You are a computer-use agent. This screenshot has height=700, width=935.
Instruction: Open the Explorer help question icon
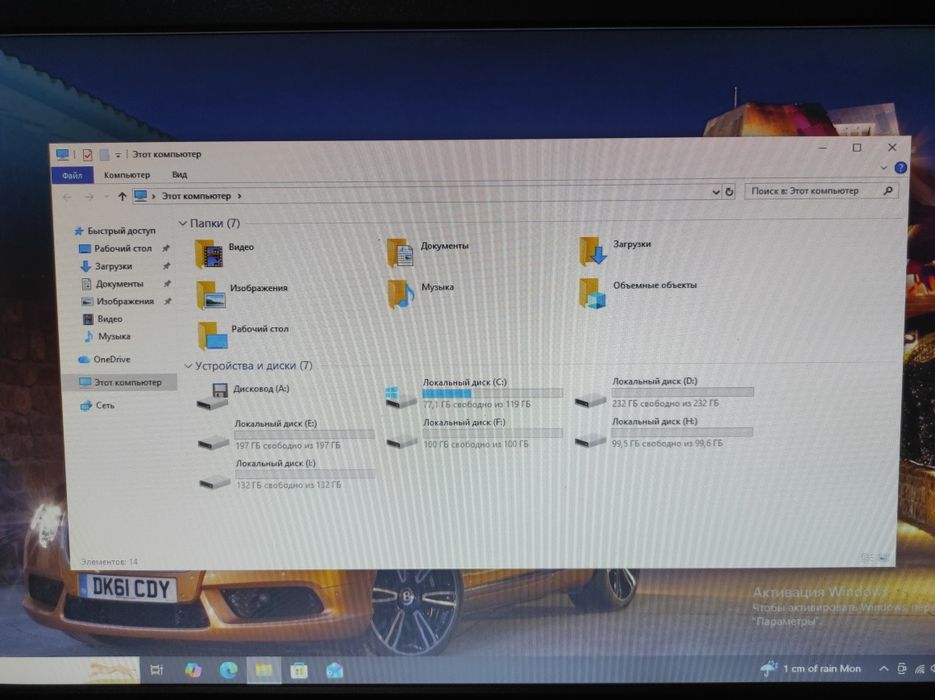coord(900,168)
